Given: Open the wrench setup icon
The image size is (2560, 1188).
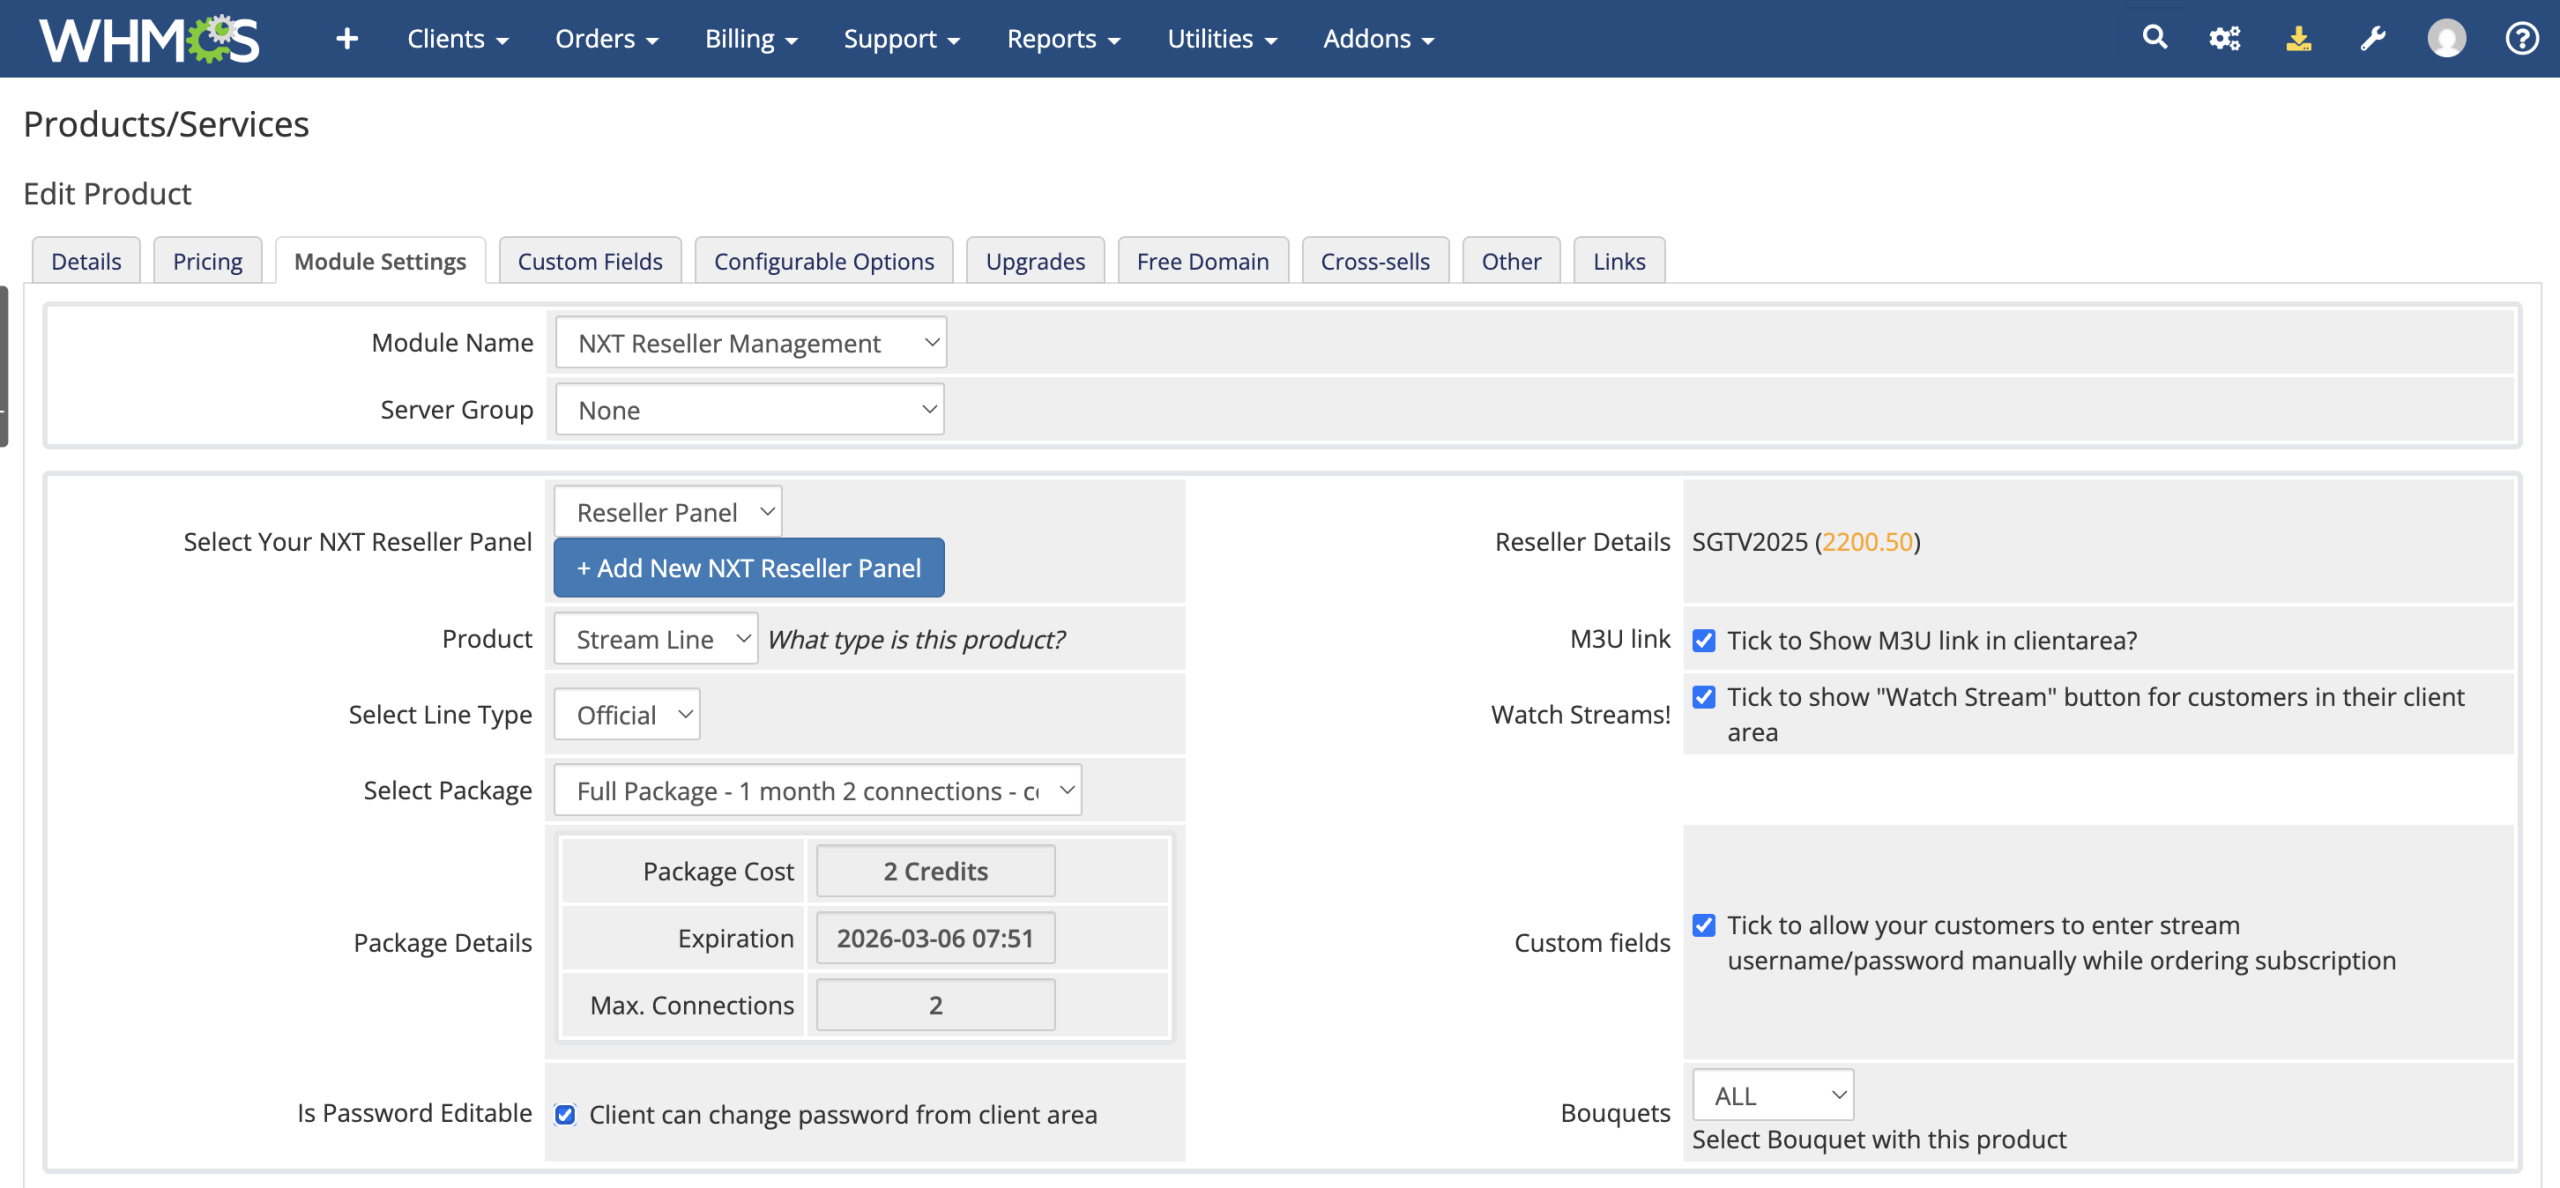Looking at the screenshot, I should click(2373, 39).
